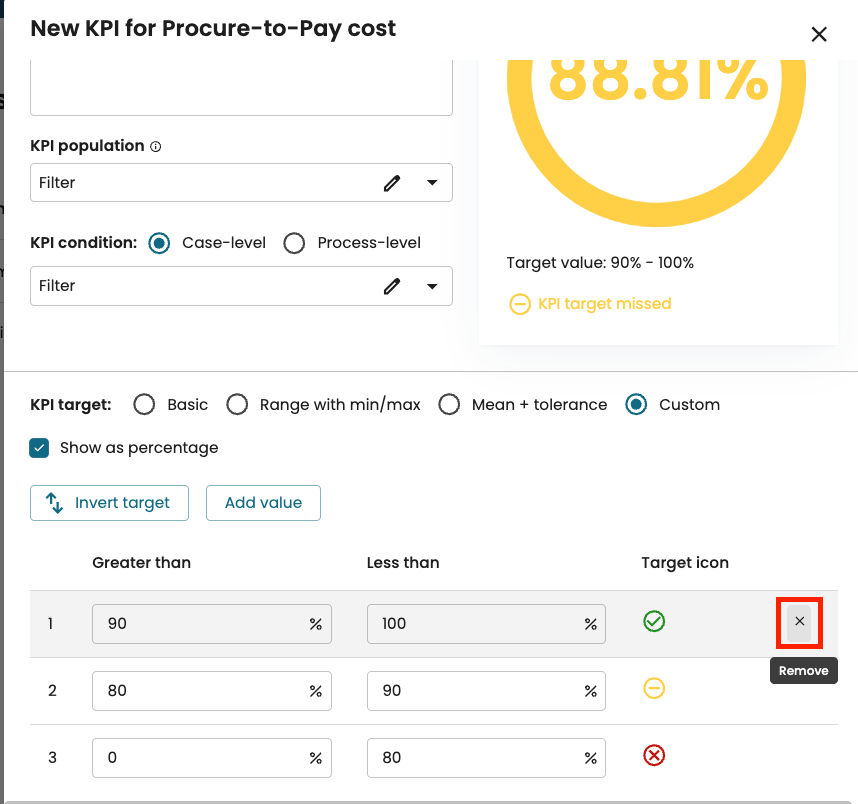Uncheck the Show as percentage checkbox
The height and width of the screenshot is (804, 858).
(x=39, y=448)
